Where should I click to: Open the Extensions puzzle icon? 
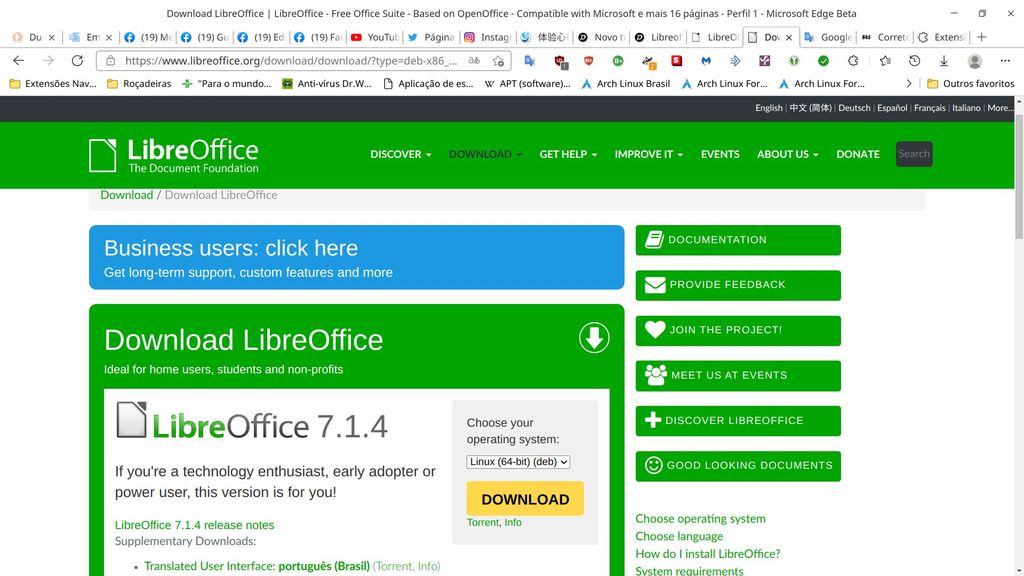click(853, 61)
